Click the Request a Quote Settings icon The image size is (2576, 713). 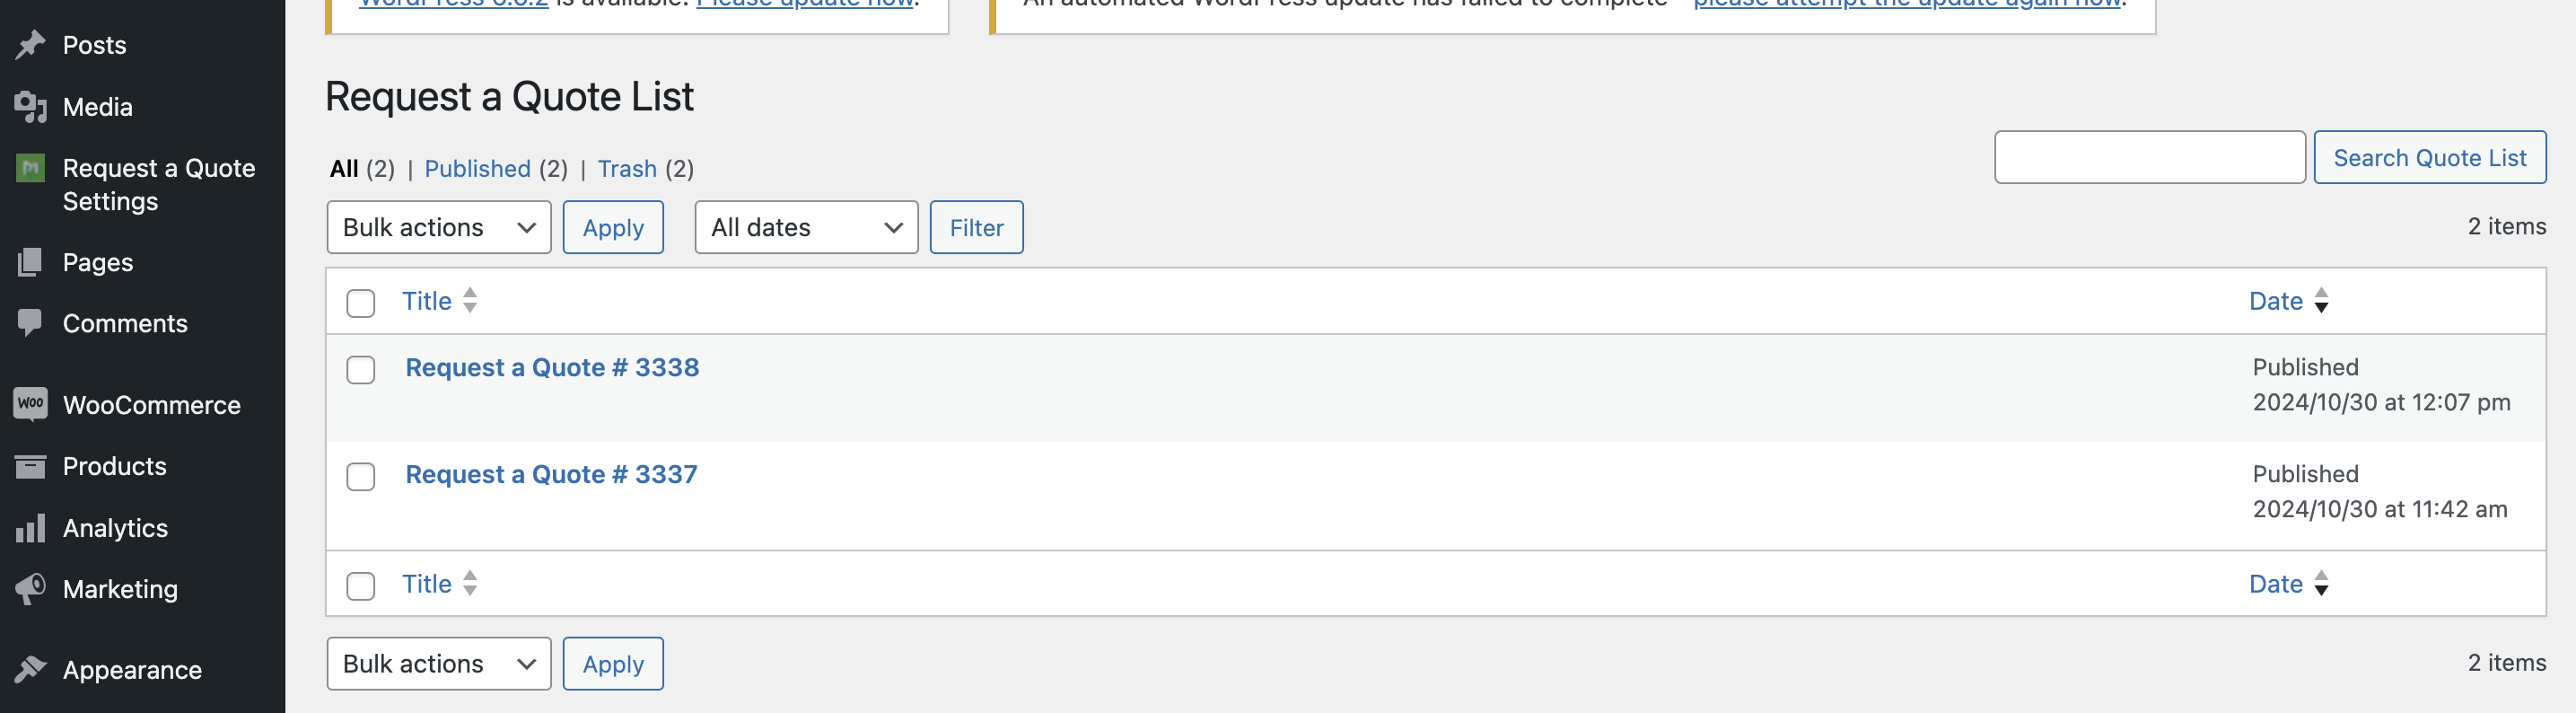pos(31,168)
